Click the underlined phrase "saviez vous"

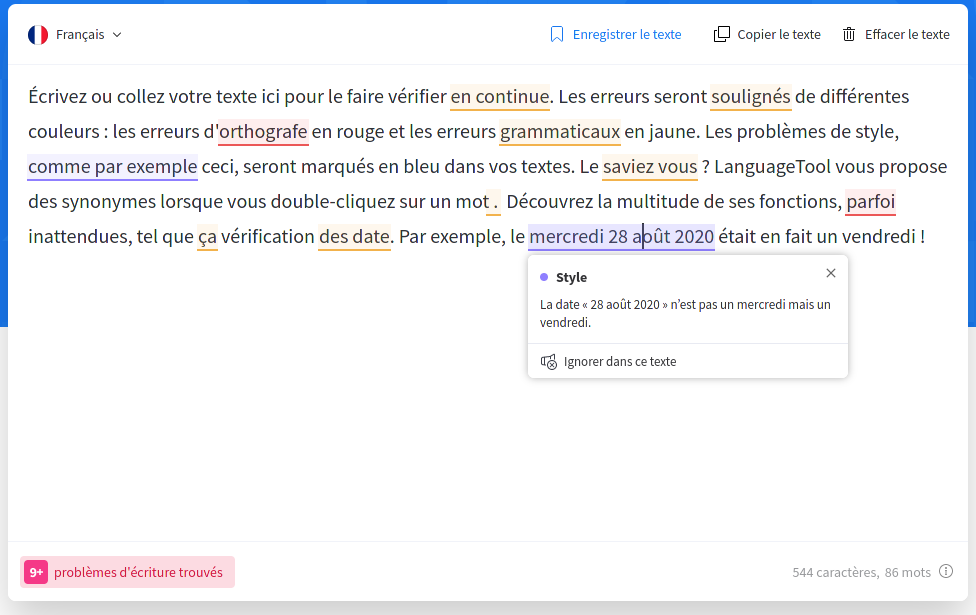(x=650, y=166)
